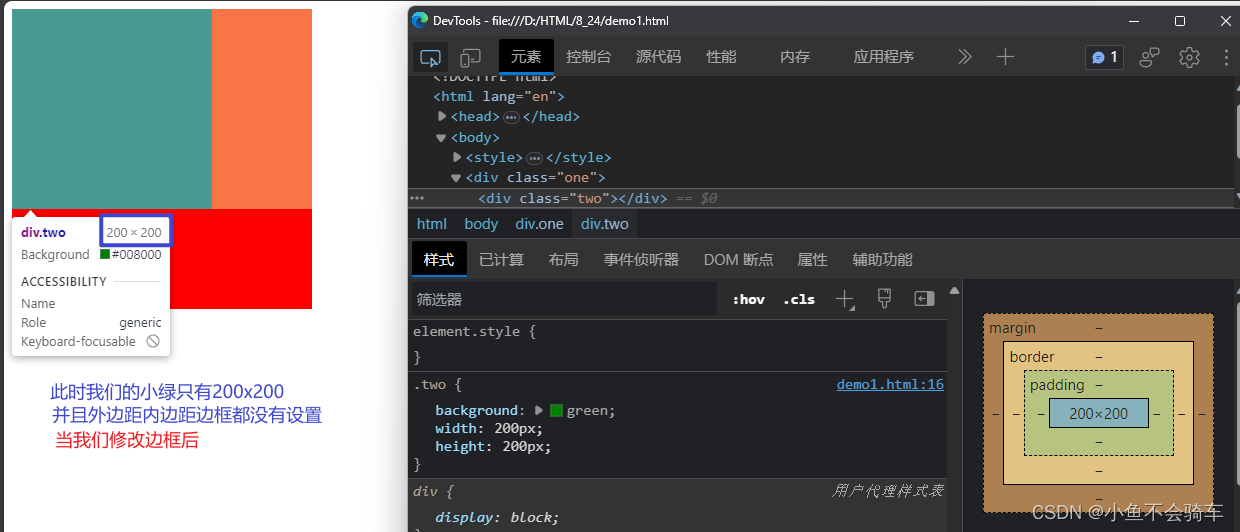The width and height of the screenshot is (1240, 532).
Task: Open the 布局 sub-tab
Action: click(563, 260)
